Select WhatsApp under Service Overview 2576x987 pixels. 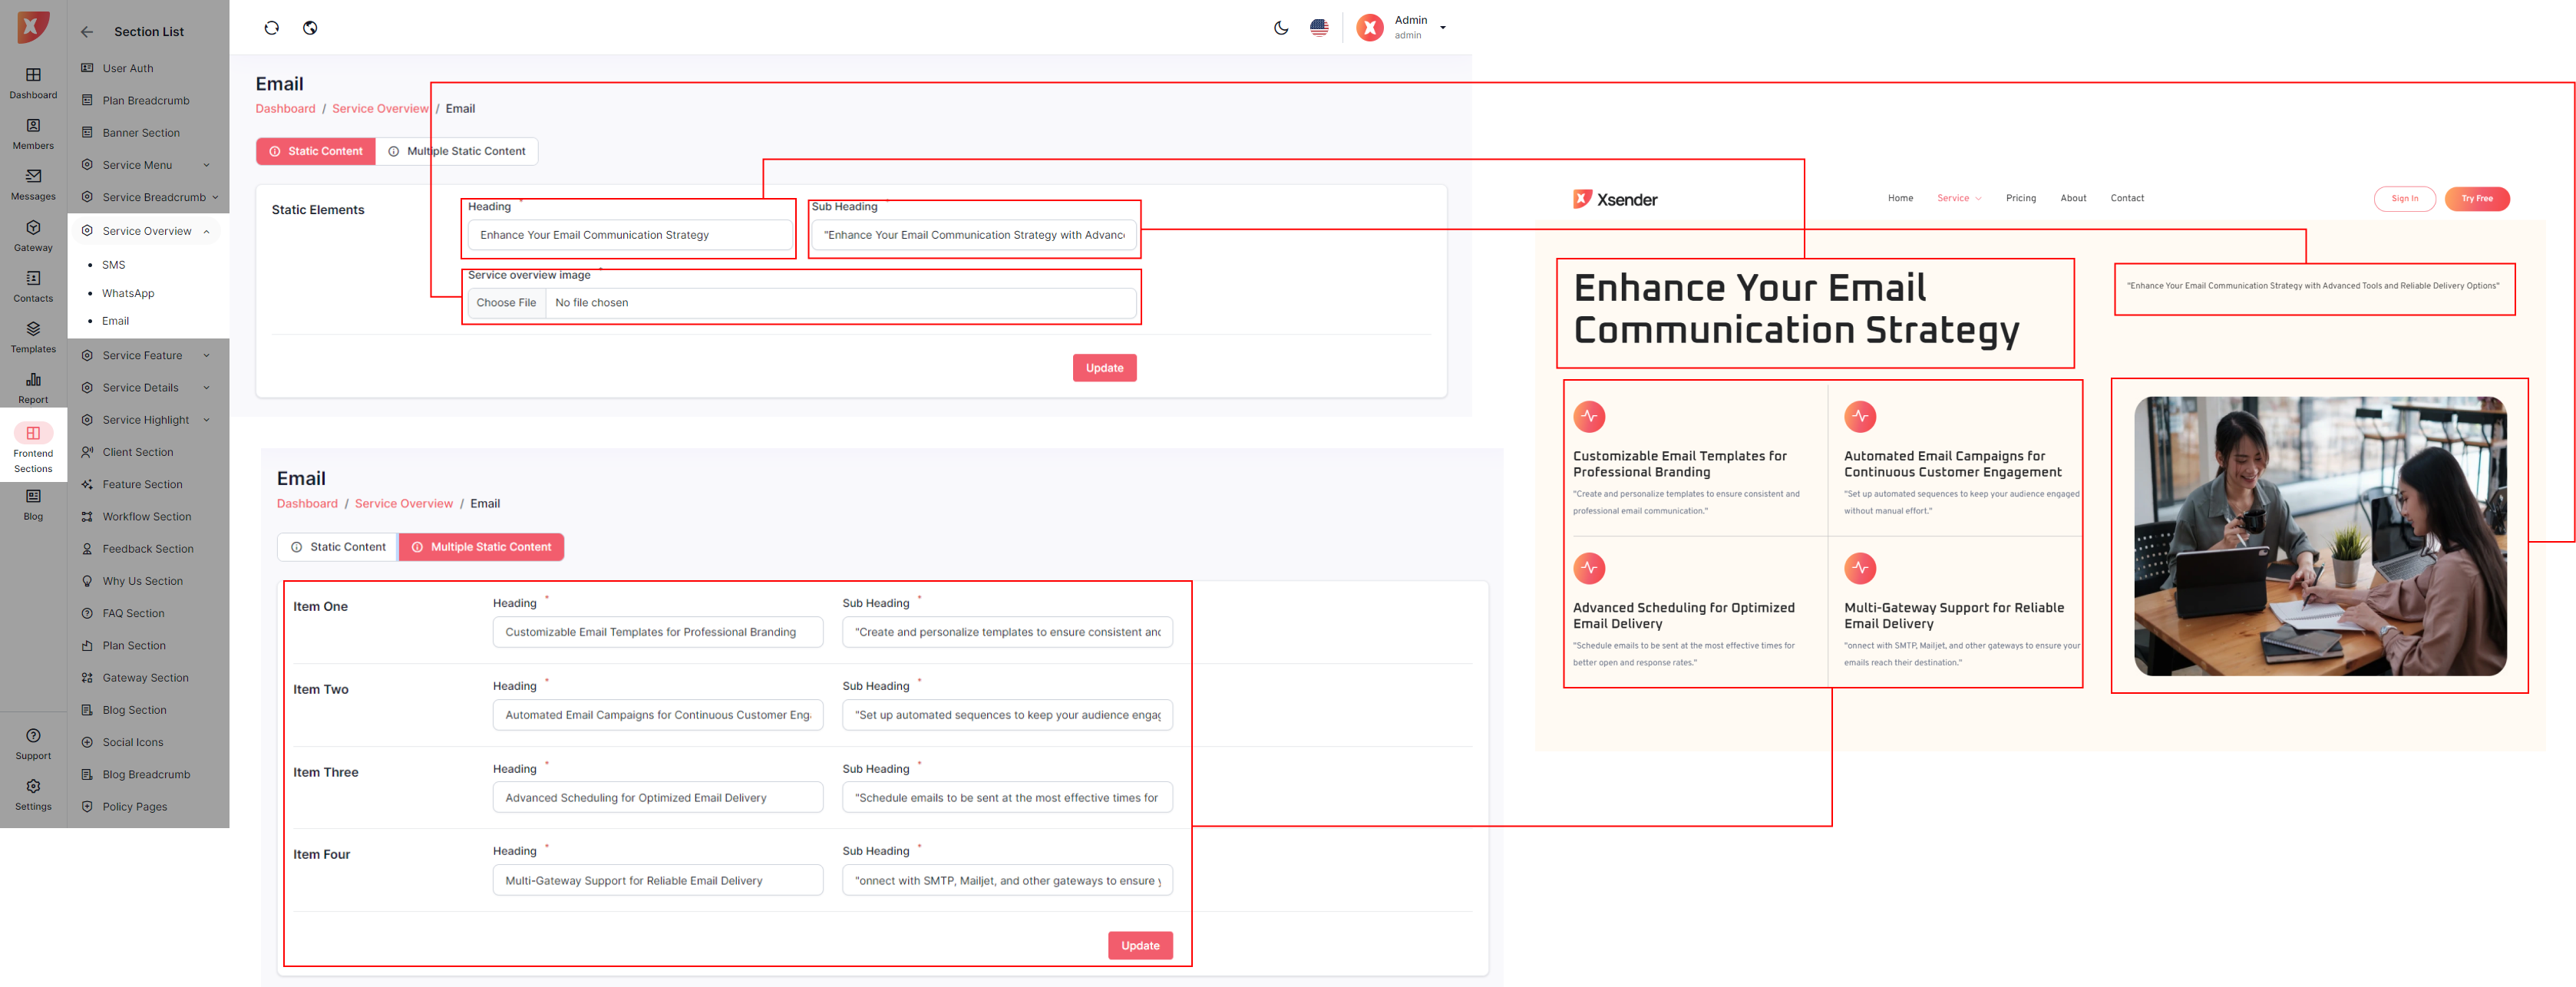(x=128, y=294)
